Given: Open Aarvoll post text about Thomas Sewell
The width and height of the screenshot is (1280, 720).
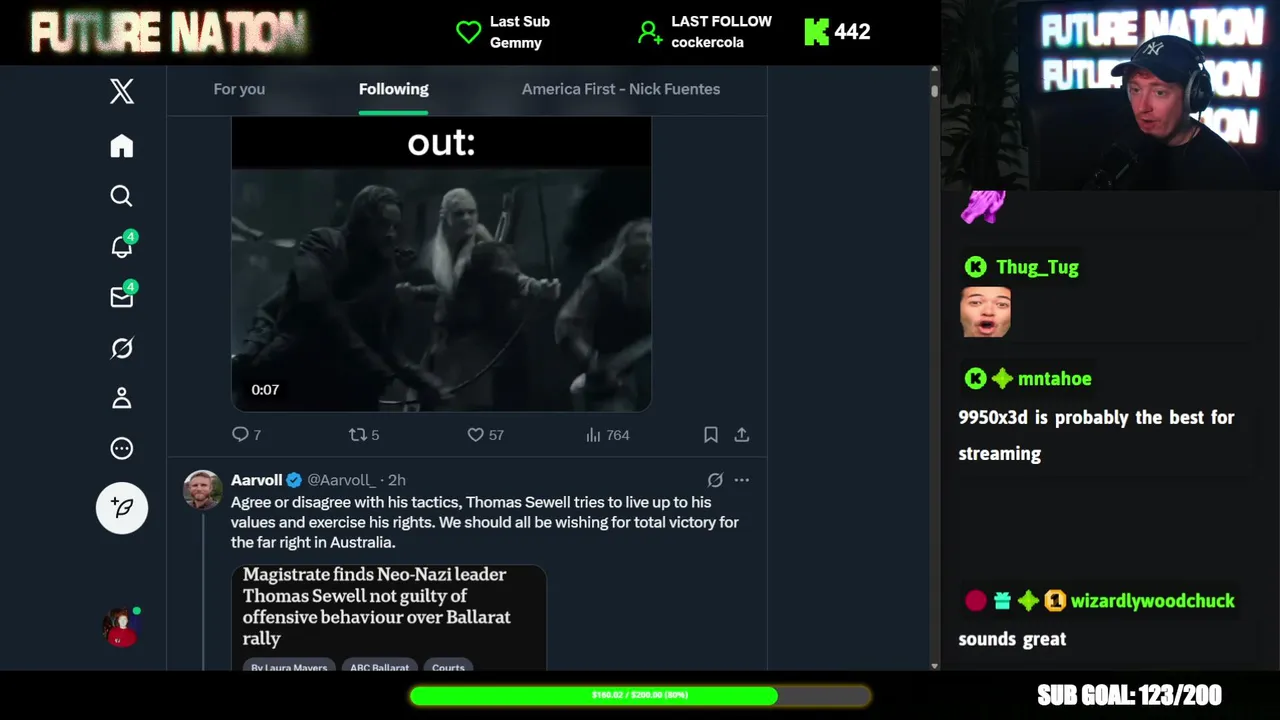Looking at the screenshot, I should tap(485, 522).
